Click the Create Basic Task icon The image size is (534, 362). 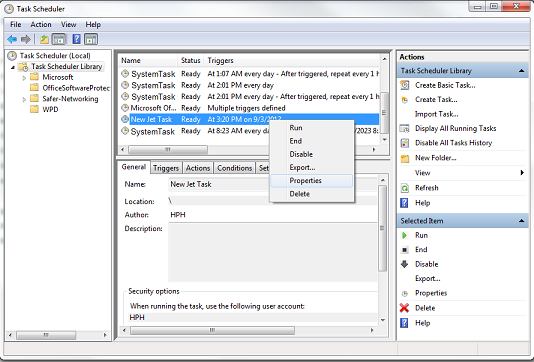click(405, 85)
